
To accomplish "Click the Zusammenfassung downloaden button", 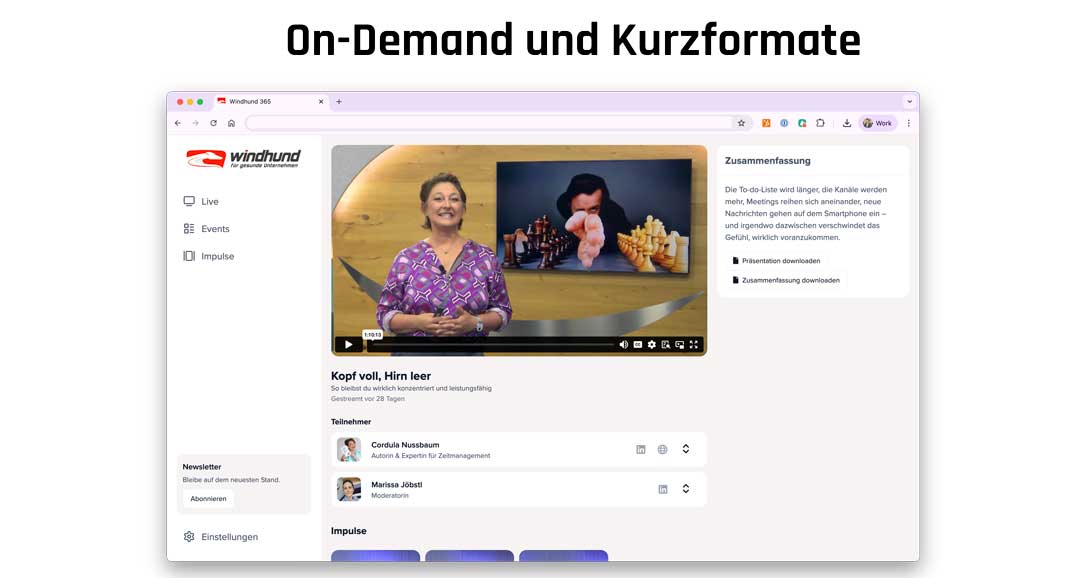I will click(786, 280).
